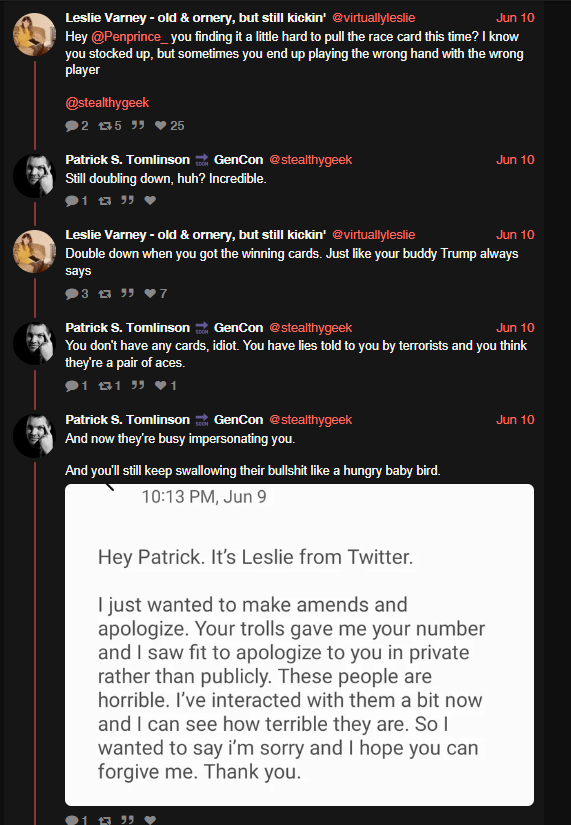This screenshot has width=571, height=825.
Task: Retweet the 'Still doubling down' tweet
Action: pos(105,200)
